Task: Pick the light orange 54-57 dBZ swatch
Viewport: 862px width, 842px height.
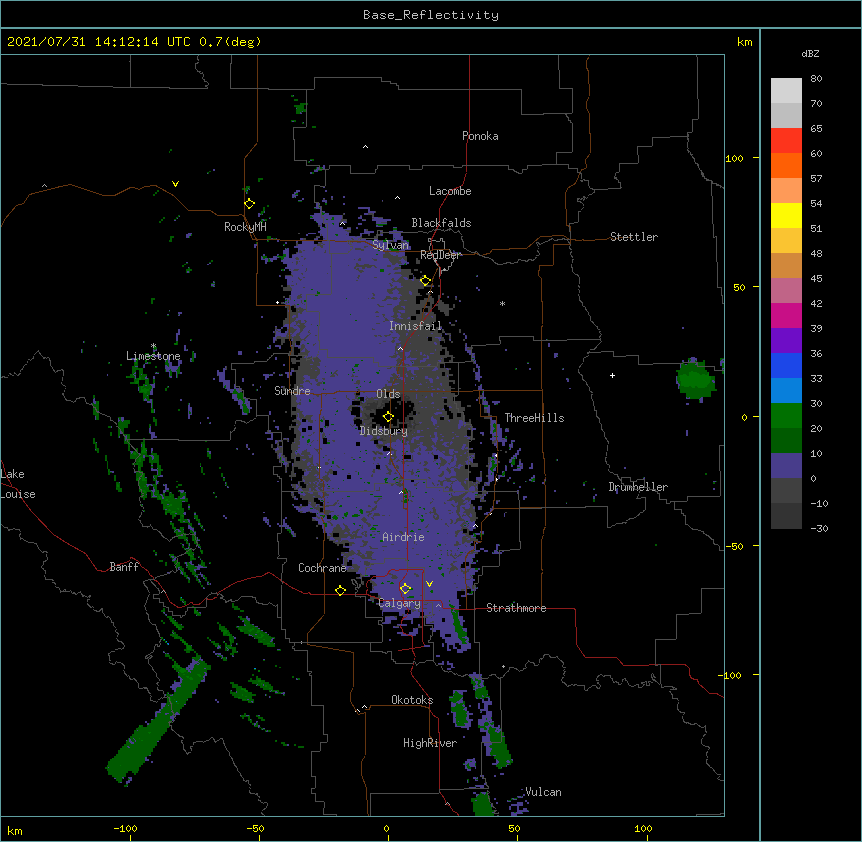Action: (x=786, y=191)
